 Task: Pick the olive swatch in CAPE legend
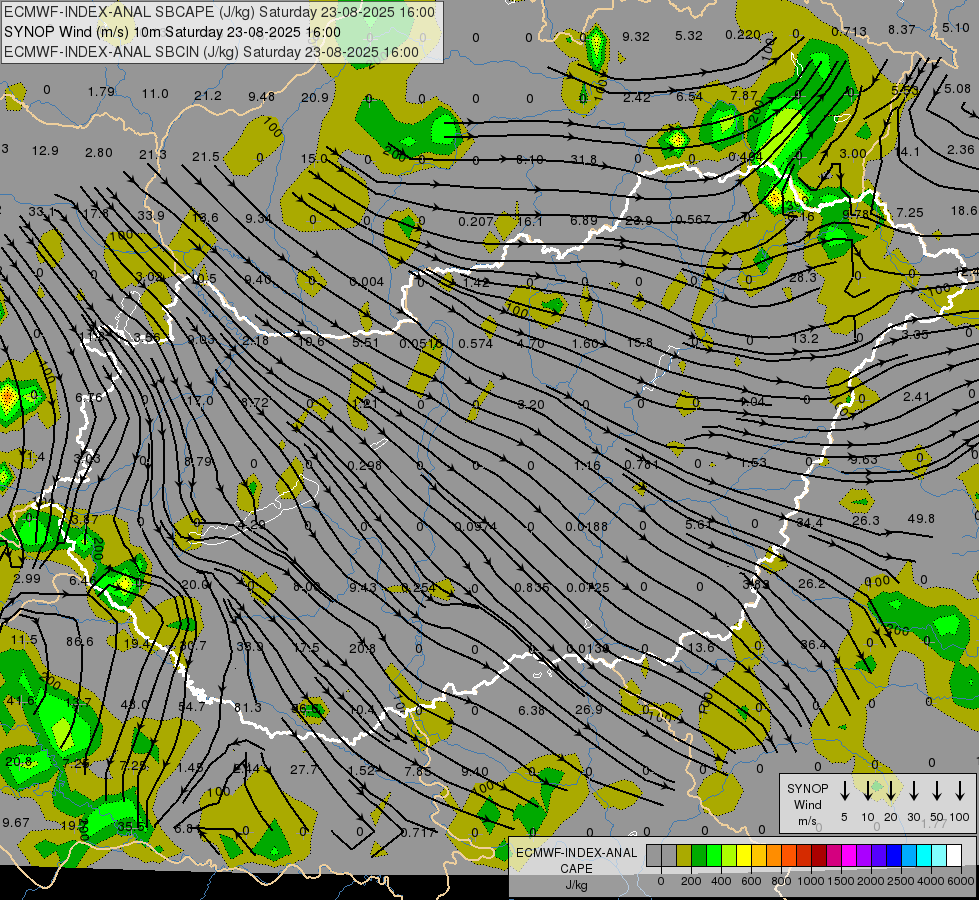(684, 855)
